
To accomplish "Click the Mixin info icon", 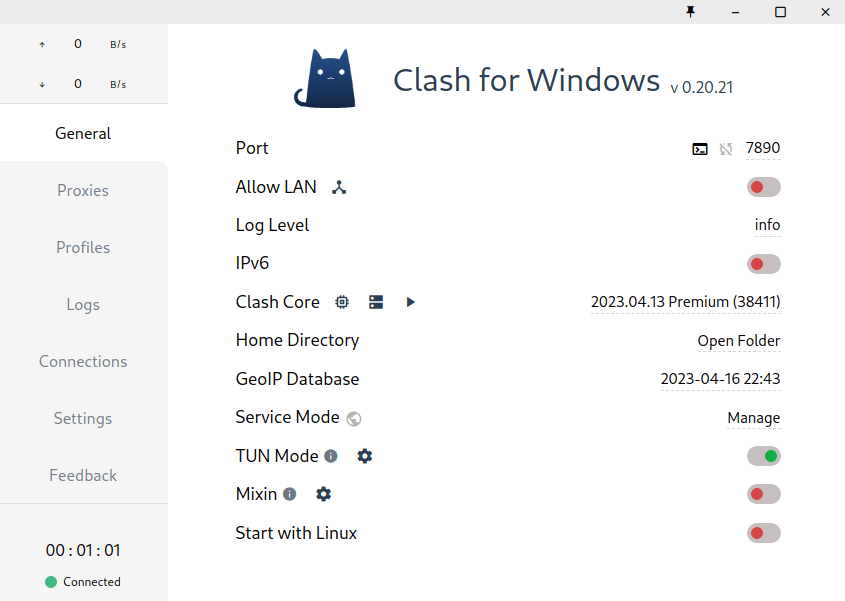I will tap(289, 493).
